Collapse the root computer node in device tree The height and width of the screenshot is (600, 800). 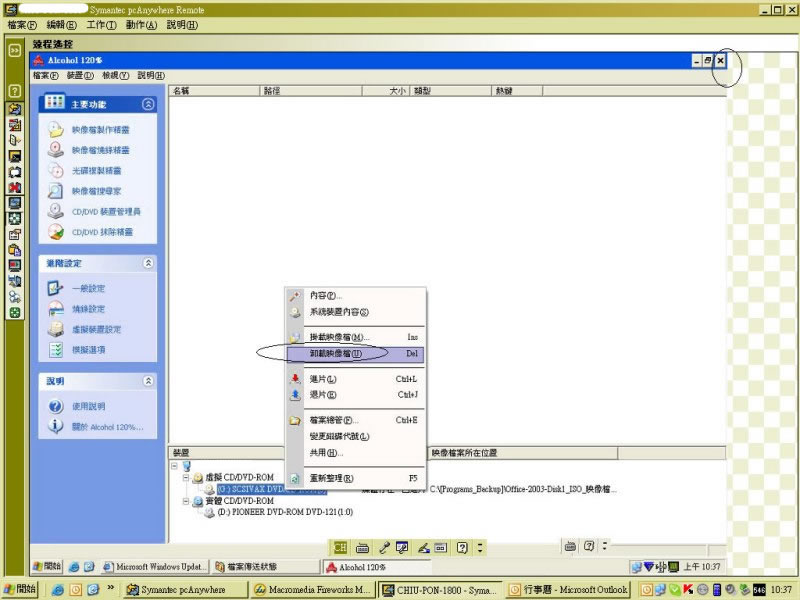coord(174,466)
